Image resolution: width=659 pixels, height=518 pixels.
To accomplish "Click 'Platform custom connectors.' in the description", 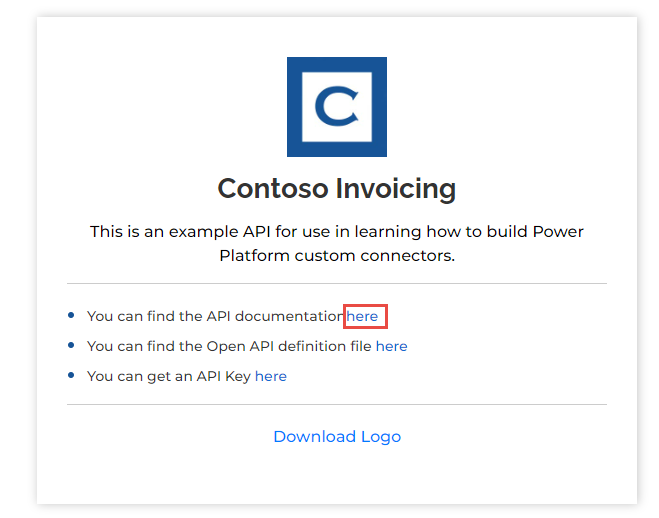I will click(x=337, y=255).
